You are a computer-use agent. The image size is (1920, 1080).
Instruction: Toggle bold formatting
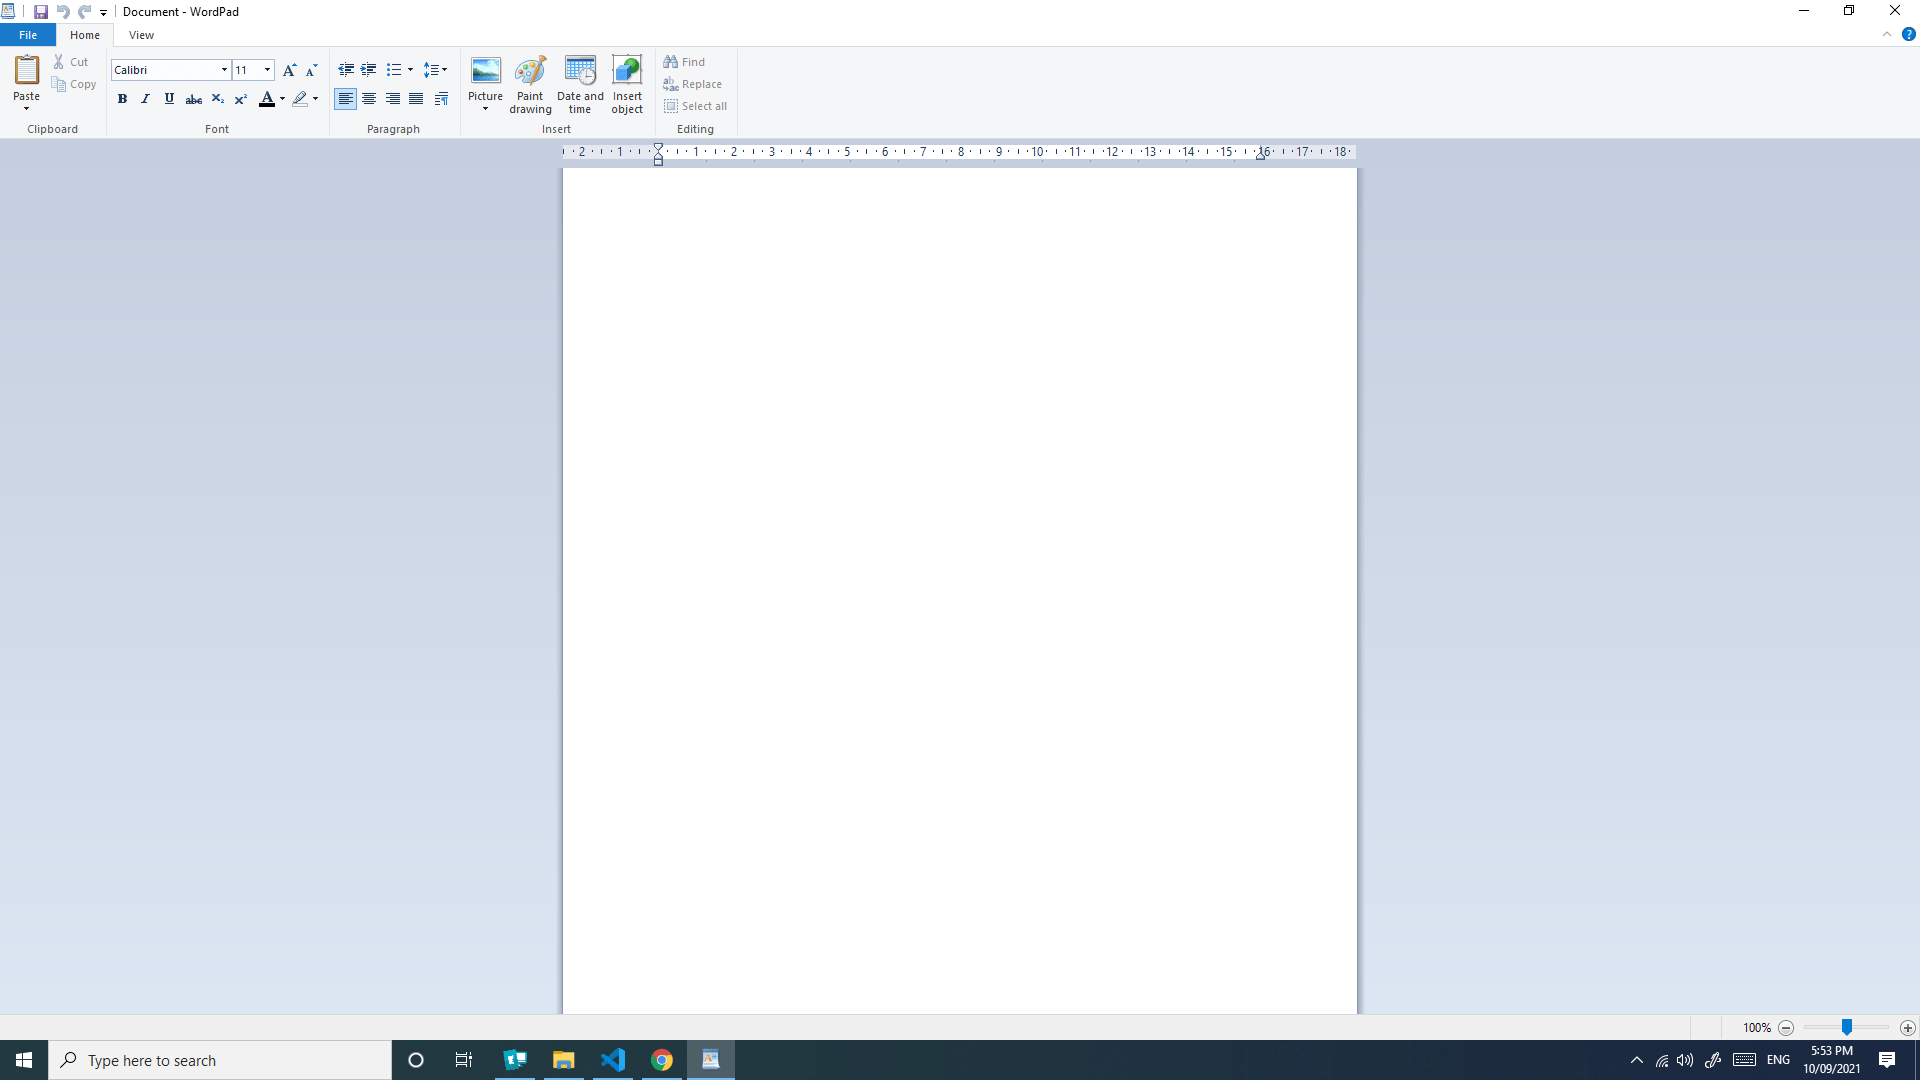(x=122, y=99)
